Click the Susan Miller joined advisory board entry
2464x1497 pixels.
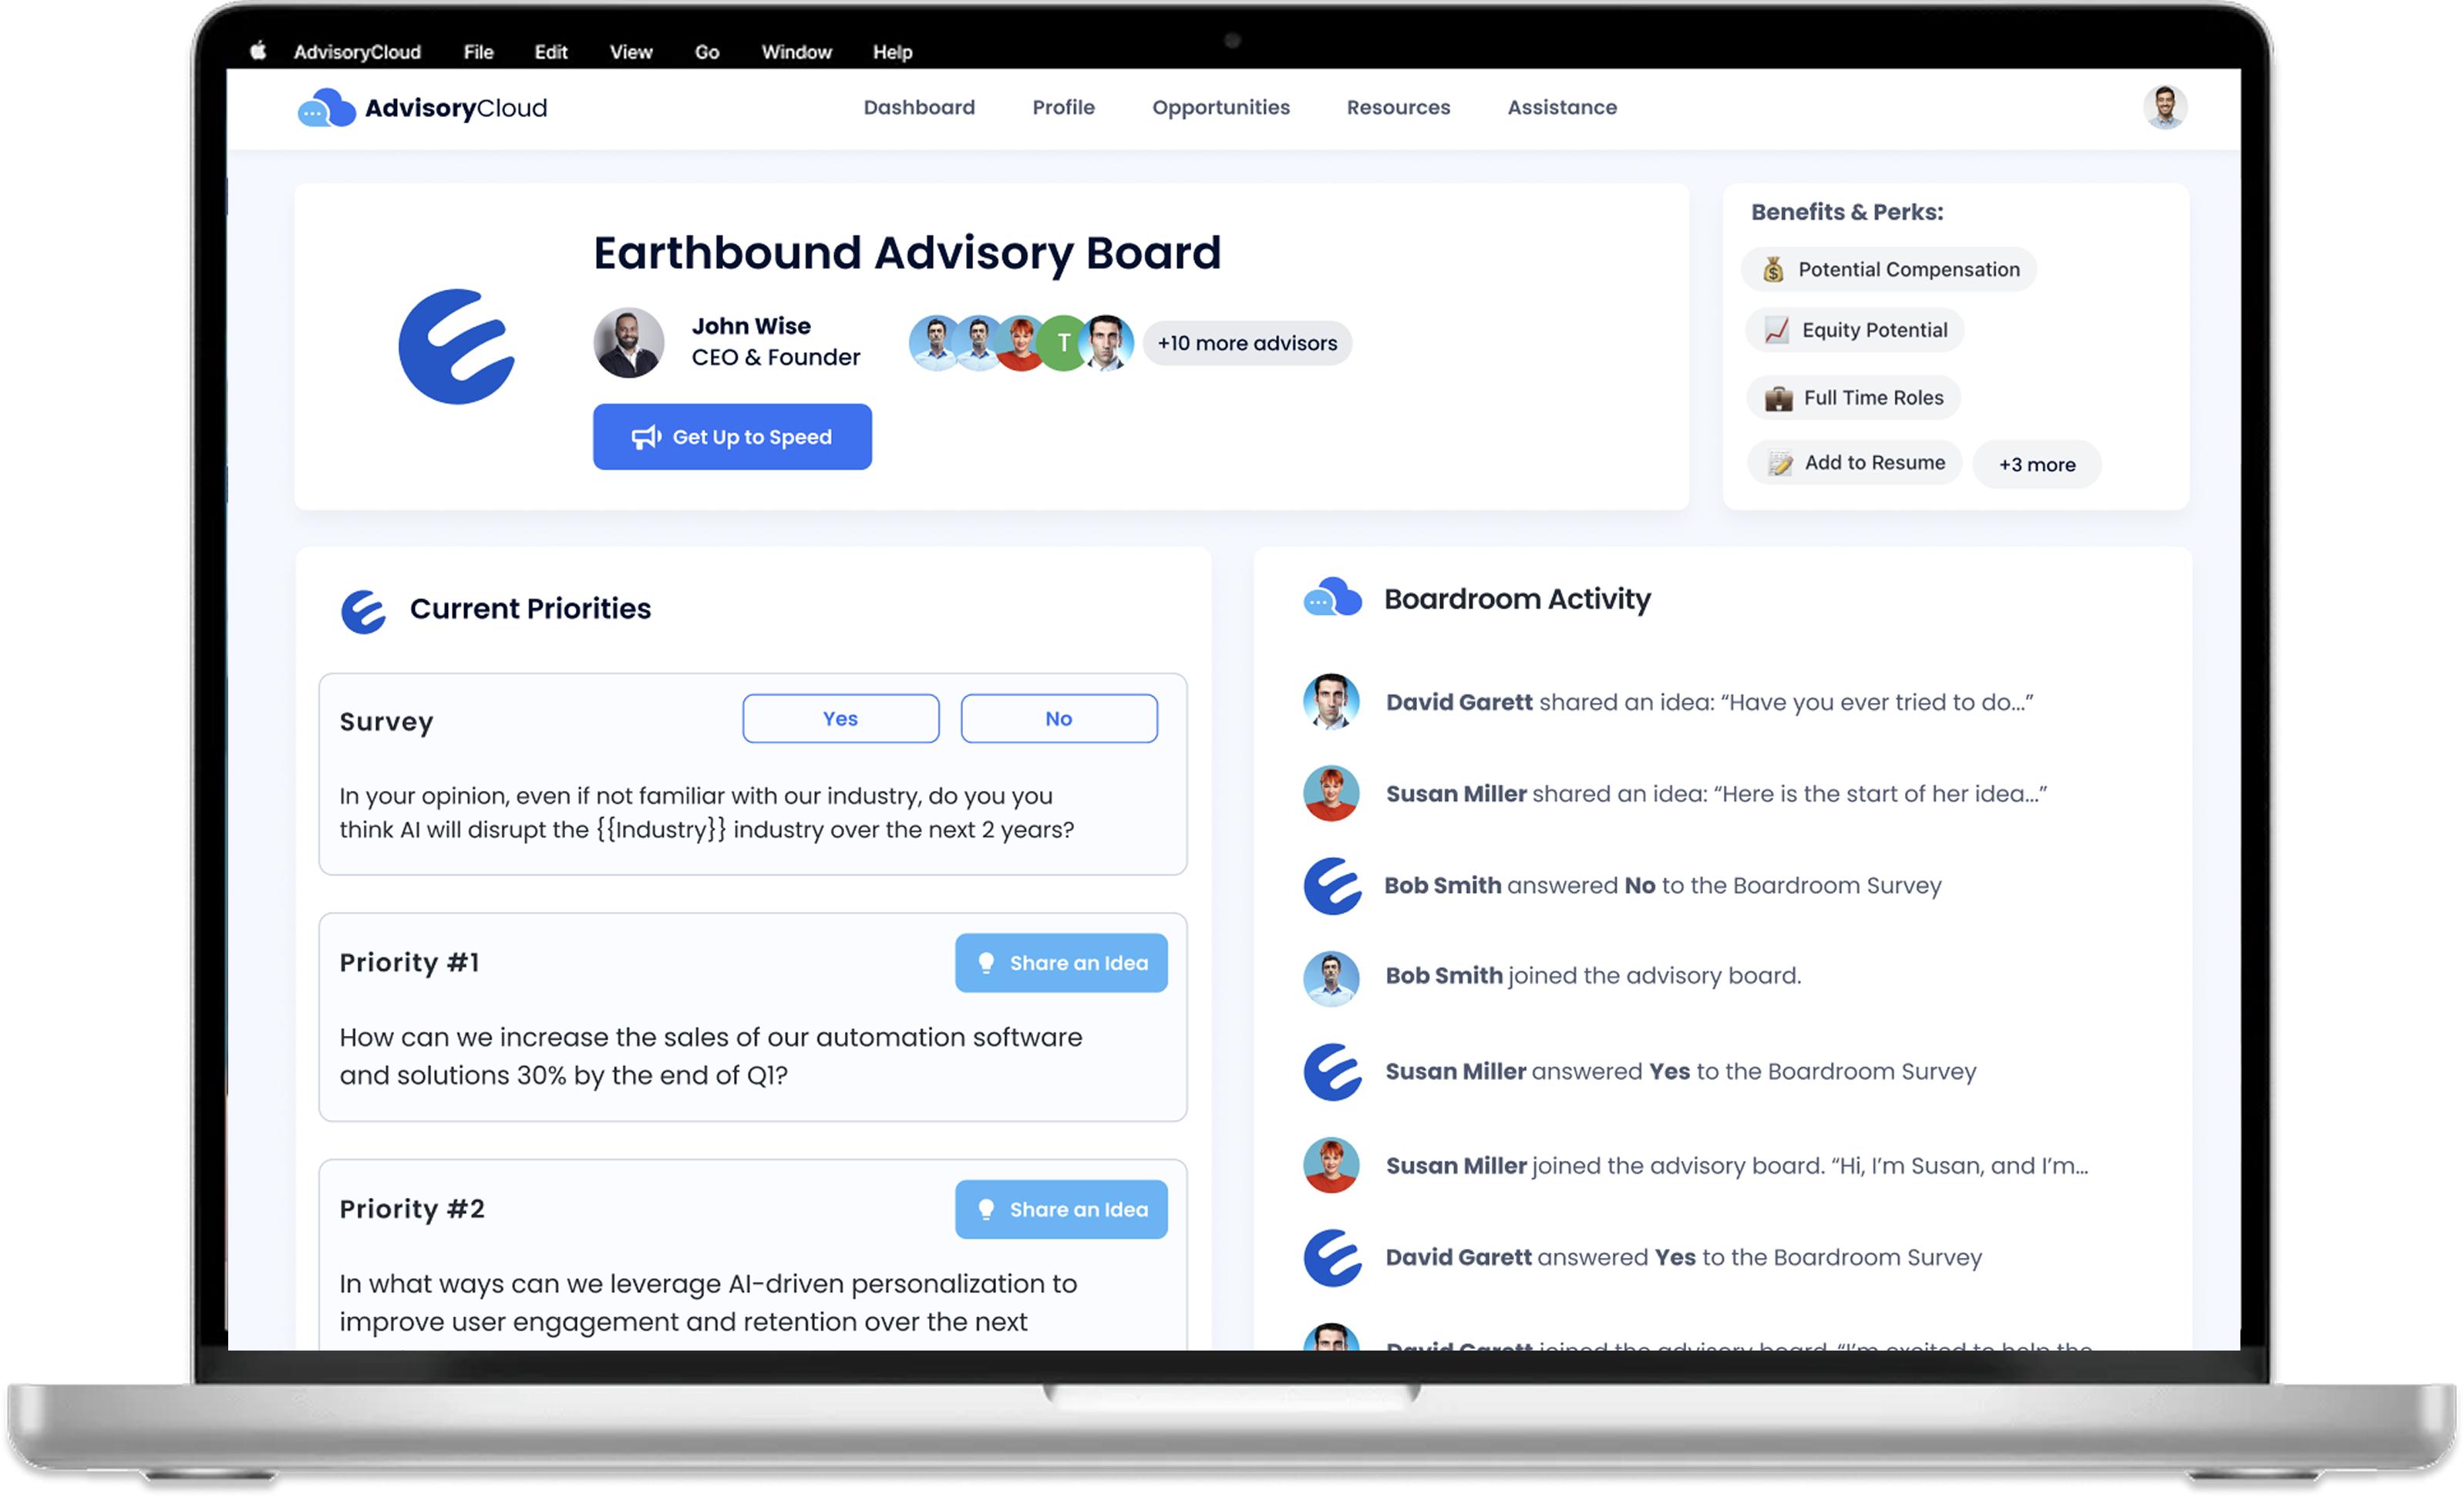1736,1166
